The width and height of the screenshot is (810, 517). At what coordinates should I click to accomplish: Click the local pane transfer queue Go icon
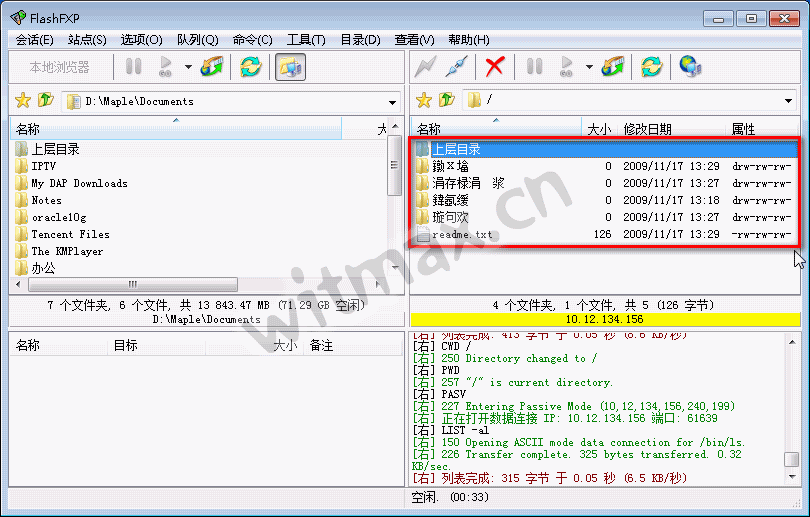coord(165,67)
